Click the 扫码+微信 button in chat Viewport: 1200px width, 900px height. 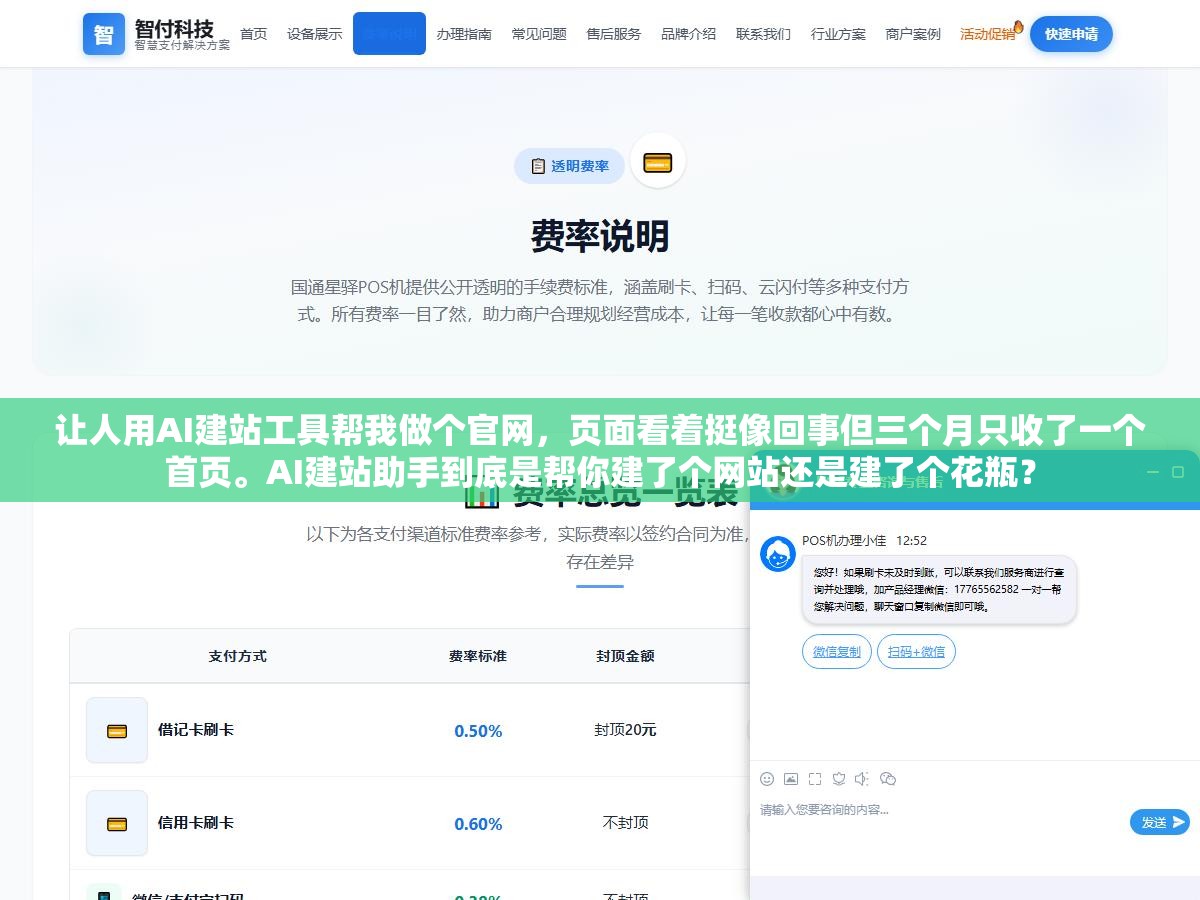tap(917, 652)
